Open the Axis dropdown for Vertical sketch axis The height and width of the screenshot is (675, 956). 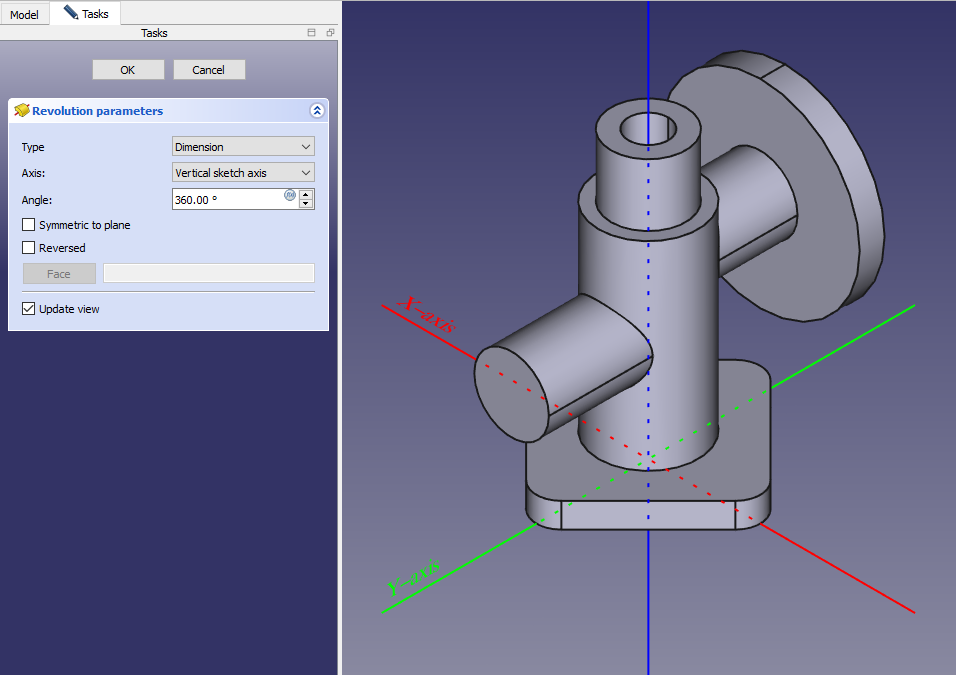coord(243,173)
